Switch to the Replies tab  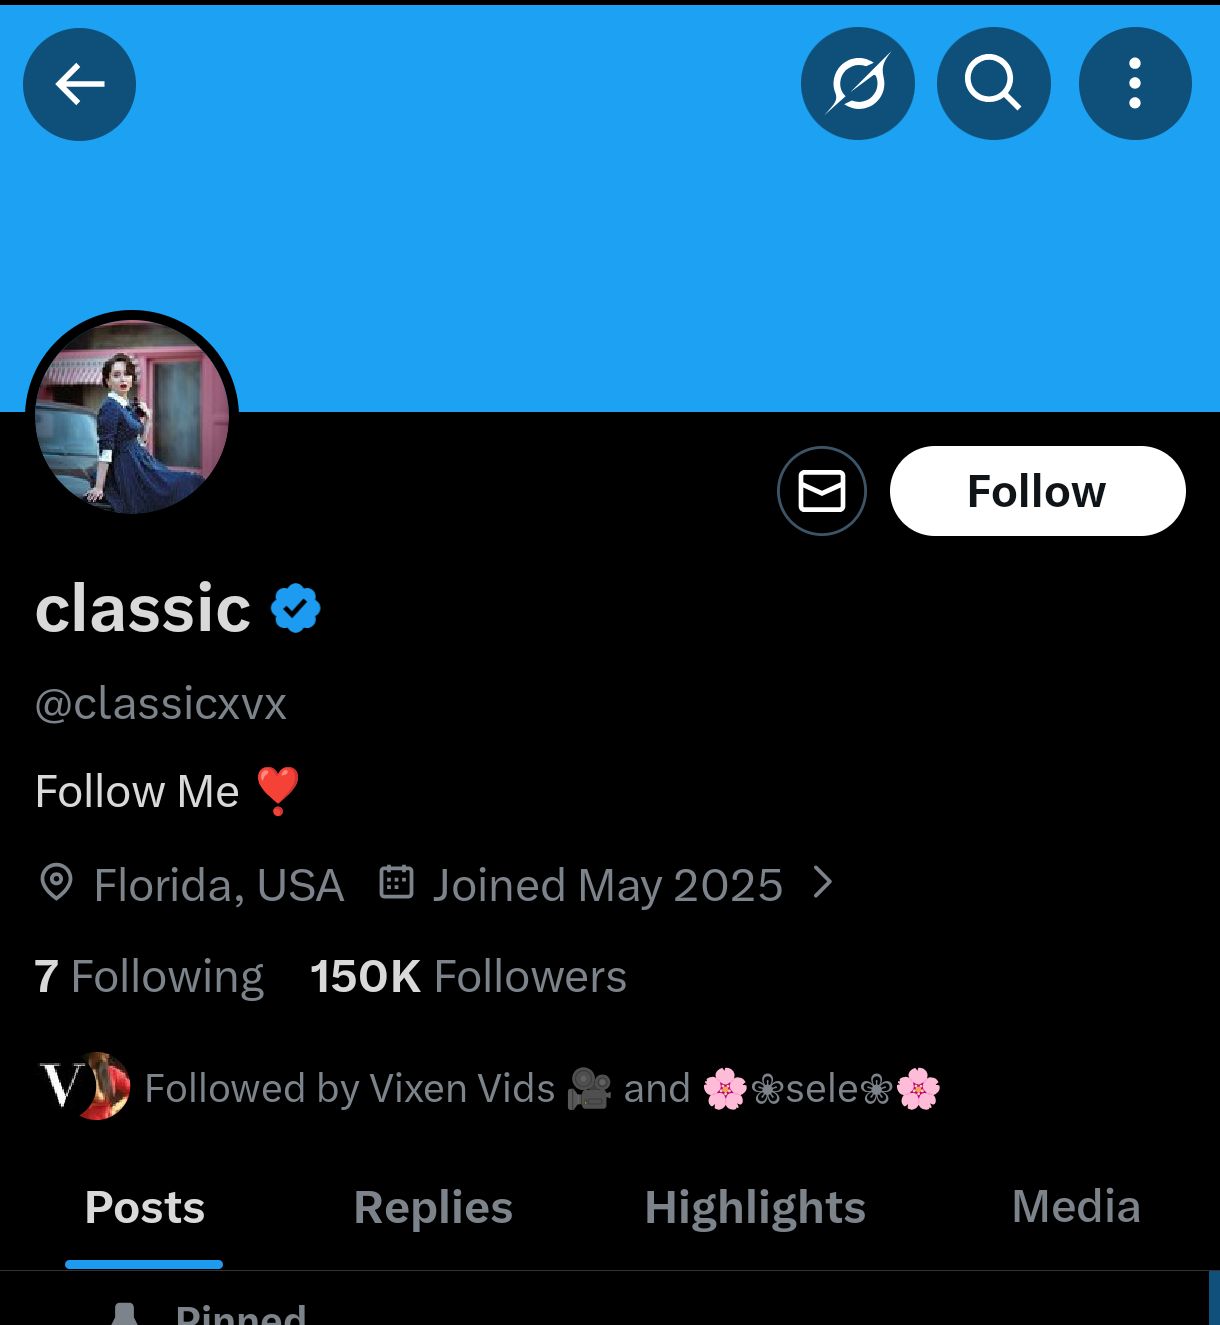[x=432, y=1208]
